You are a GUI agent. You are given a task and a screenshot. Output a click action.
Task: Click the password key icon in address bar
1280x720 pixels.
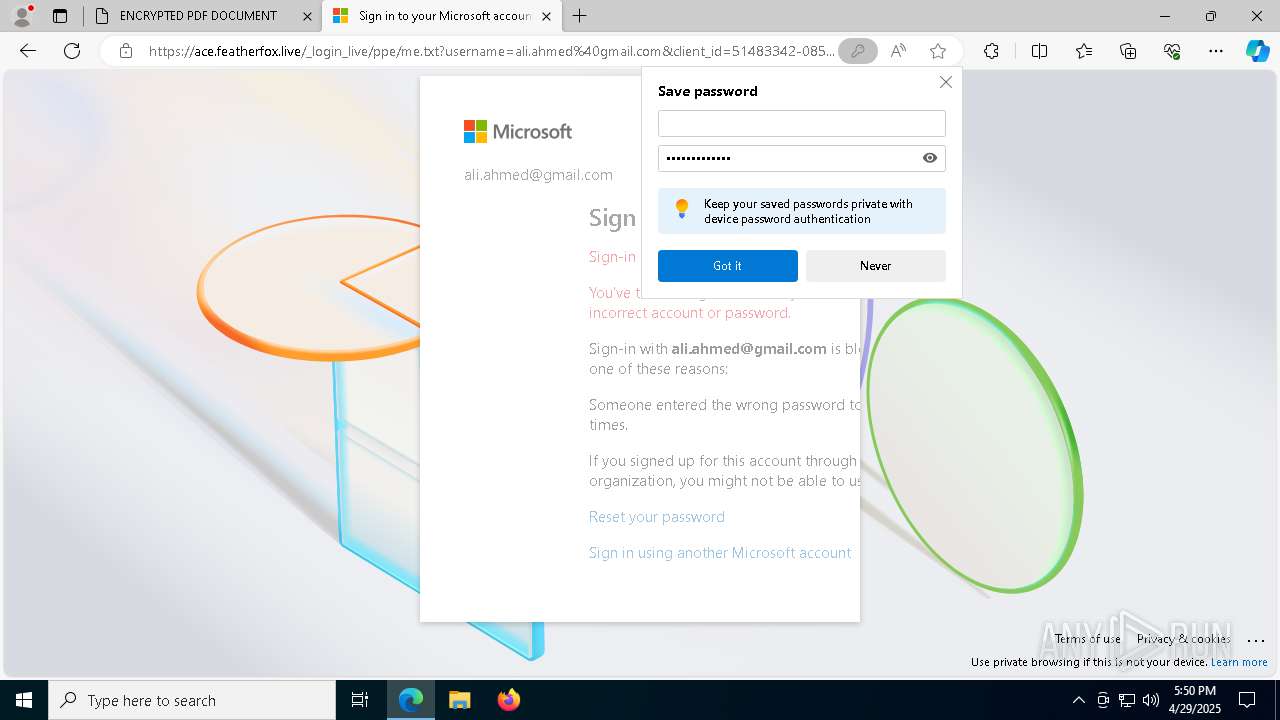[x=857, y=51]
